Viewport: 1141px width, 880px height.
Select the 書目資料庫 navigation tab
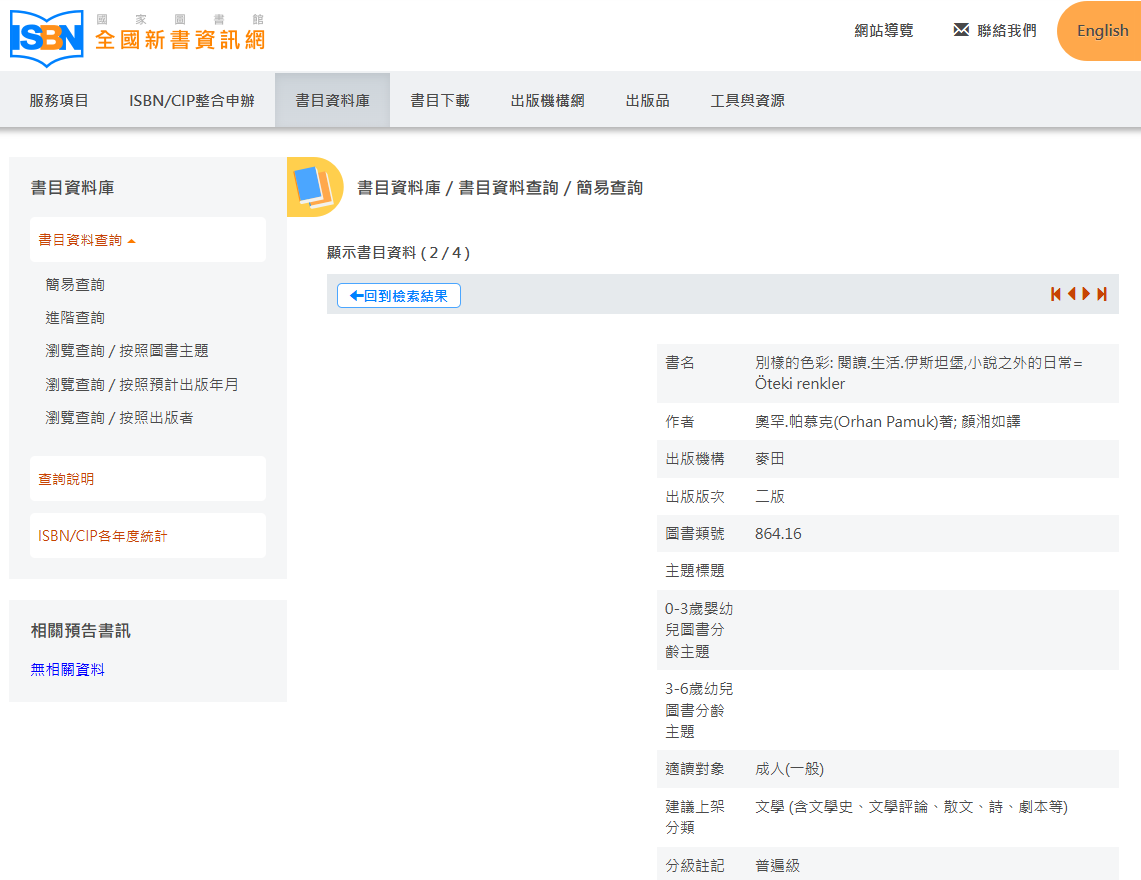[x=332, y=100]
